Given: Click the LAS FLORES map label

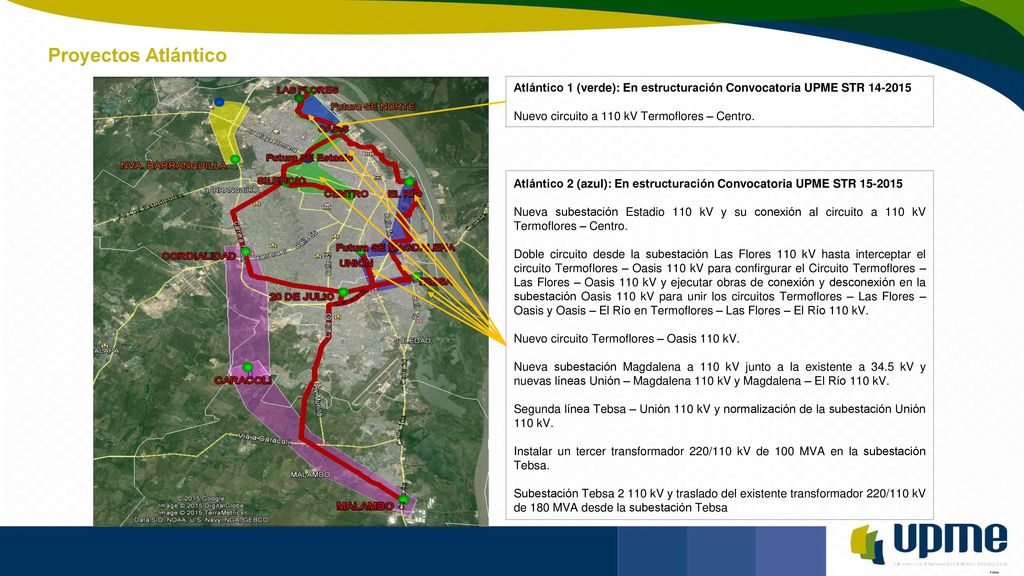Looking at the screenshot, I should [307, 89].
